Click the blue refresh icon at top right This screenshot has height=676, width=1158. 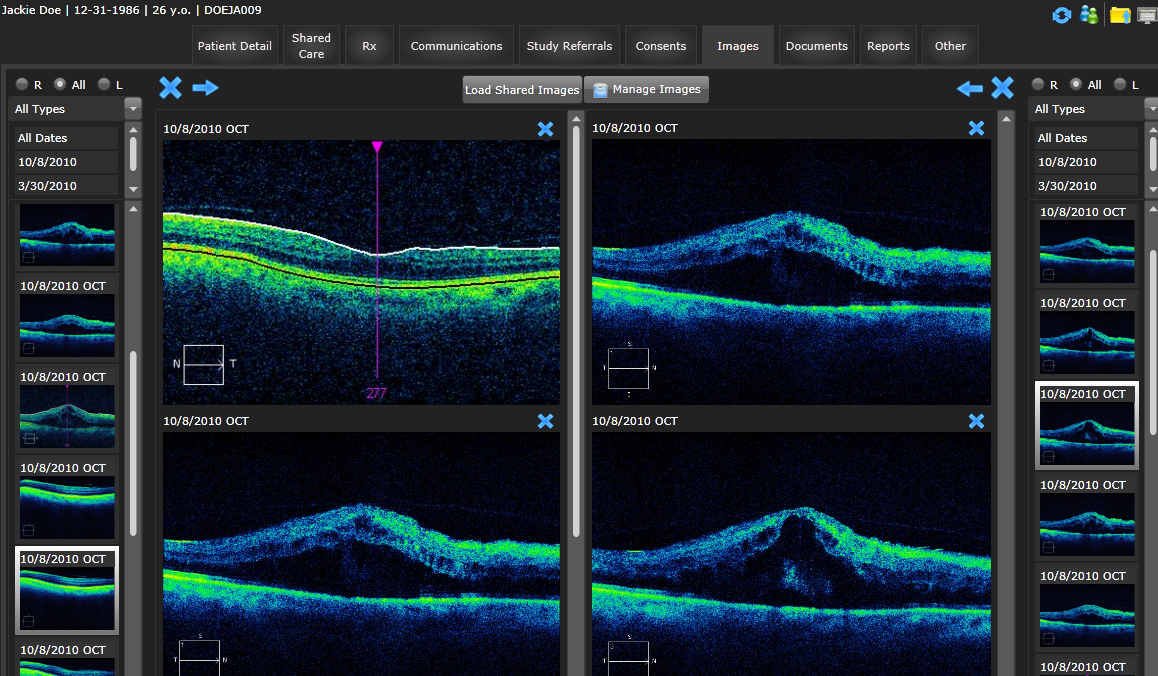[x=1061, y=15]
